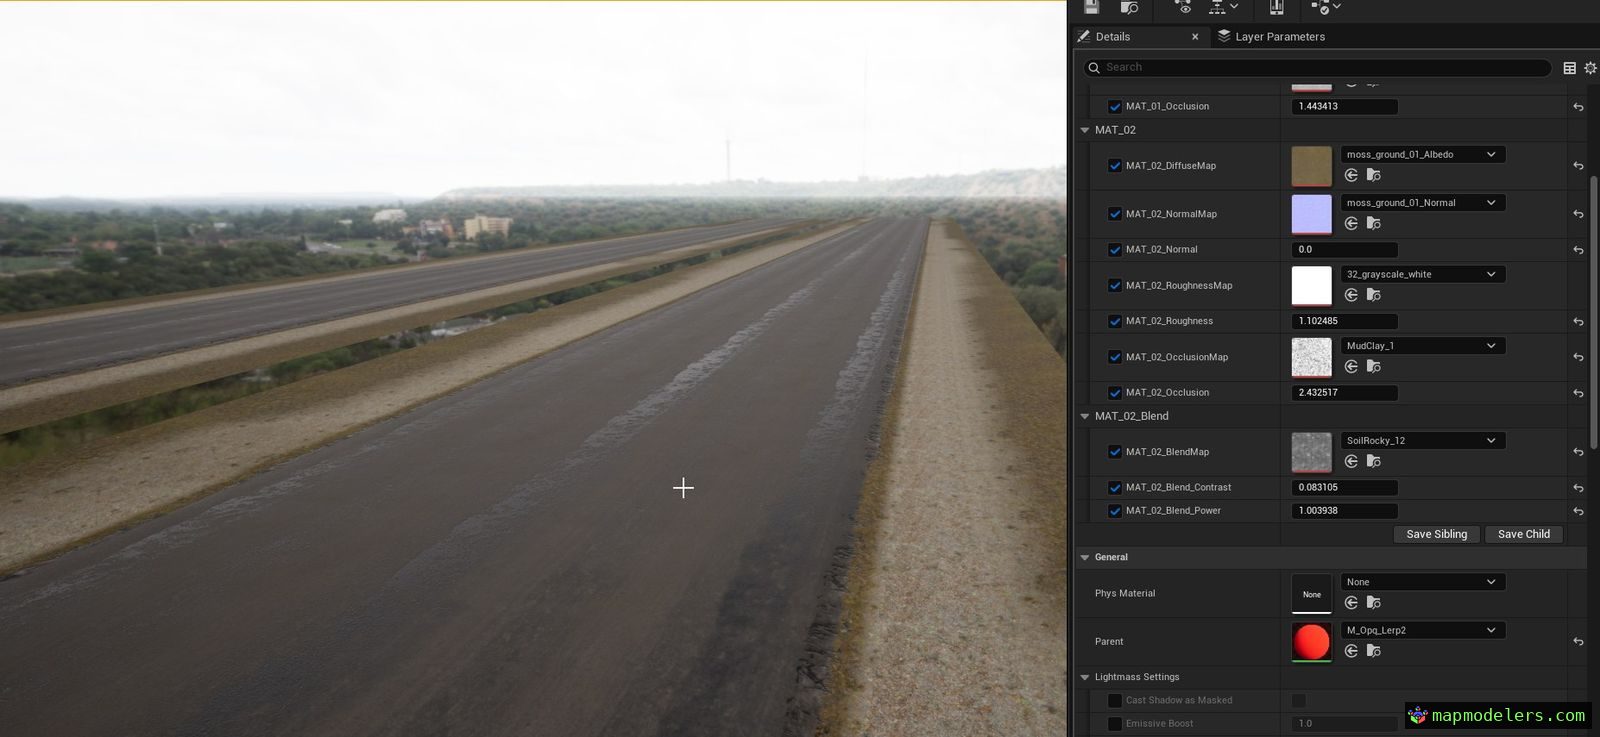This screenshot has height=737, width=1600.
Task: Reset MAT_02_Roughness to default value
Action: pos(1578,322)
